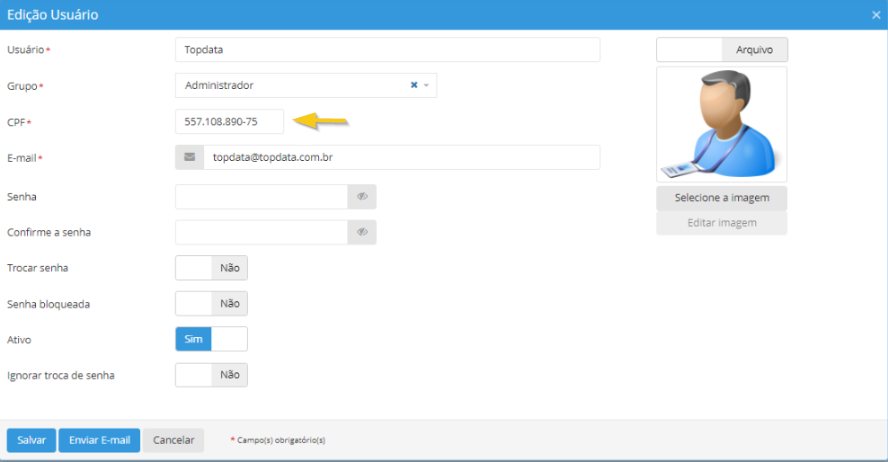The image size is (888, 462).
Task: Click the Enviar E-mail button
Action: point(99,441)
